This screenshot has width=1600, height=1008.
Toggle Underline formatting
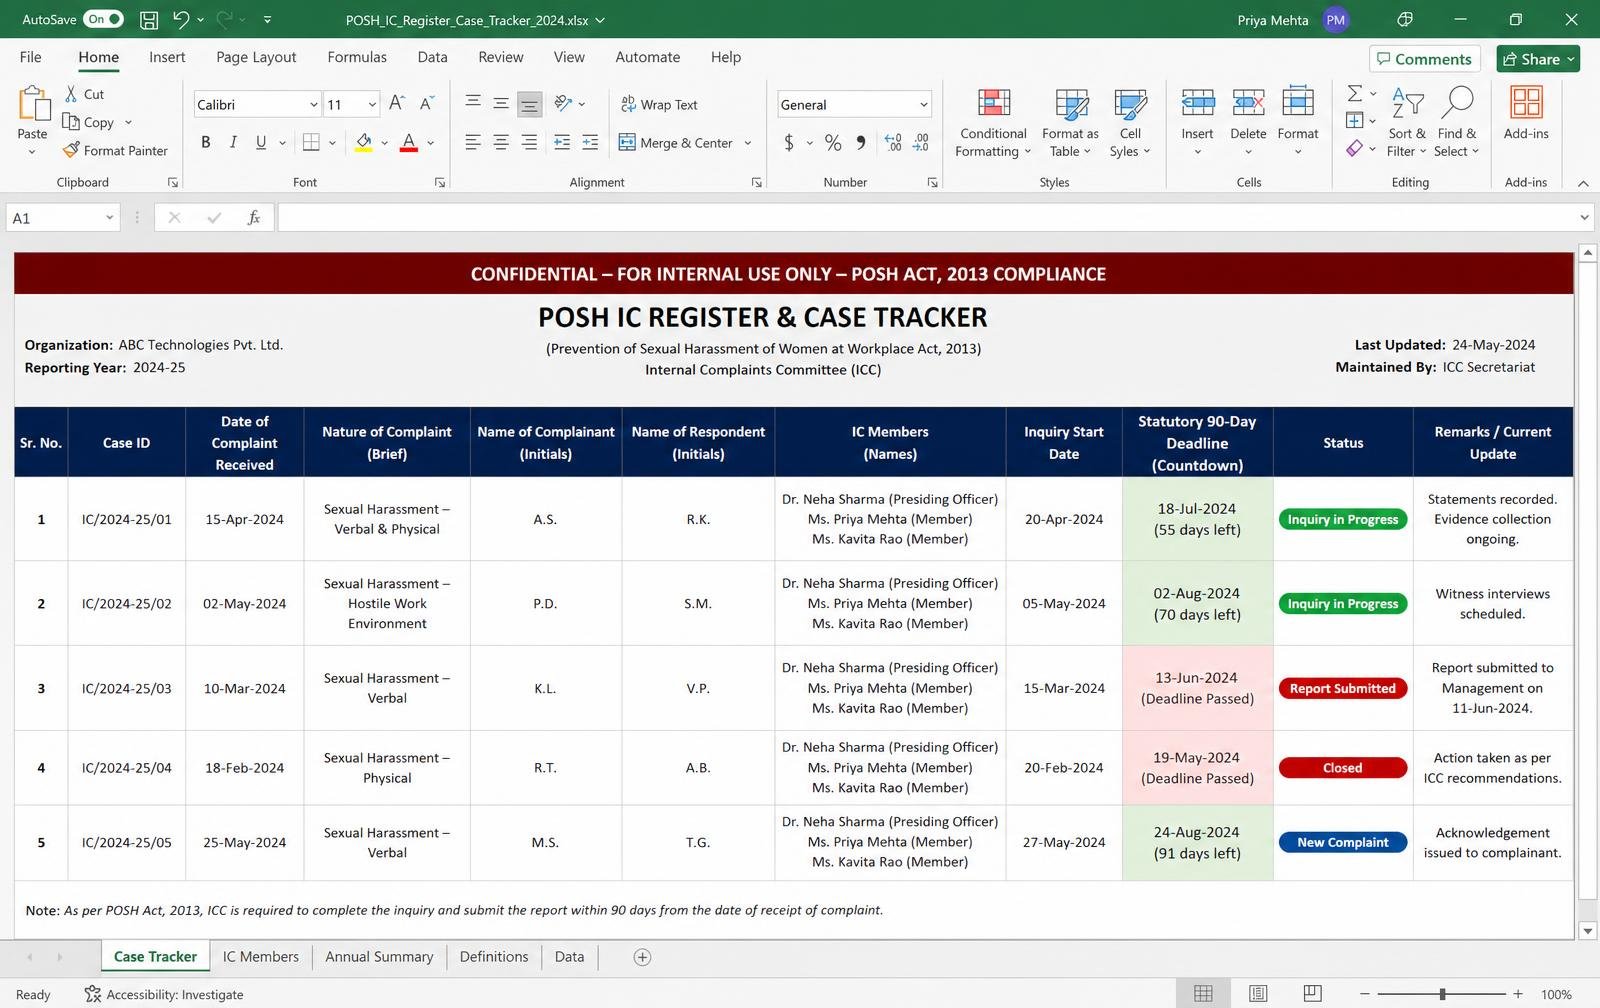click(261, 143)
